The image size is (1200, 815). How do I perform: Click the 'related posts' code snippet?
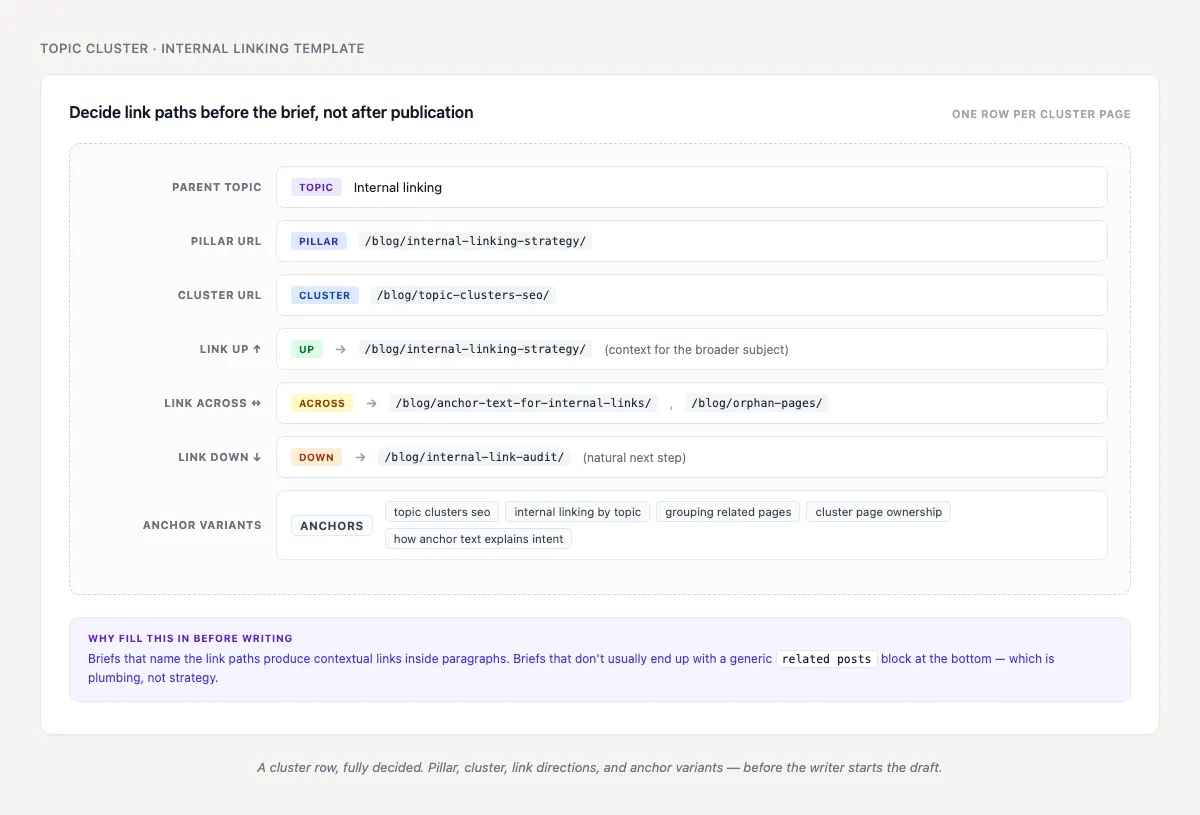pyautogui.click(x=827, y=659)
